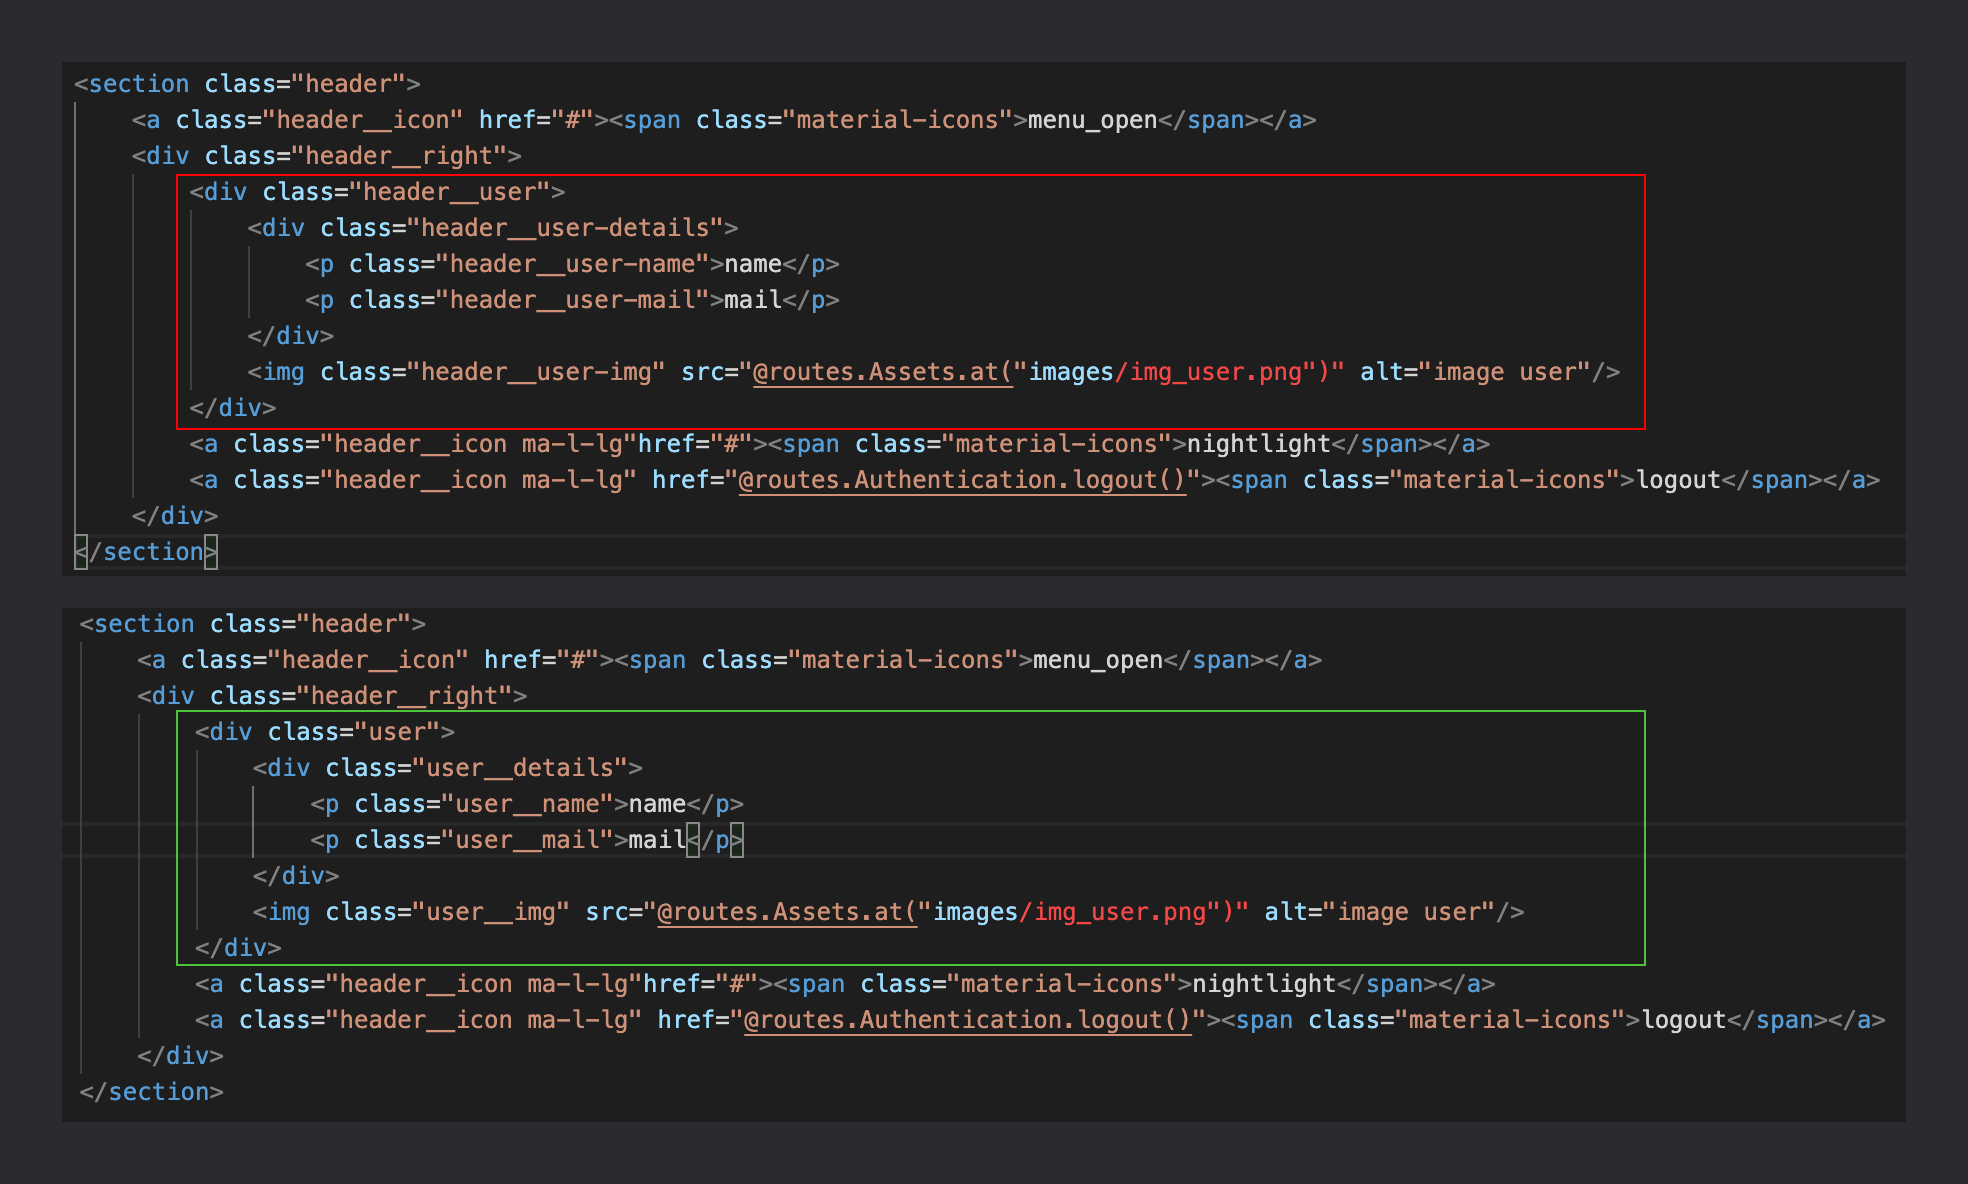Click nightlight text in the first snippet
Image resolution: width=1968 pixels, height=1184 pixels.
click(x=1259, y=444)
